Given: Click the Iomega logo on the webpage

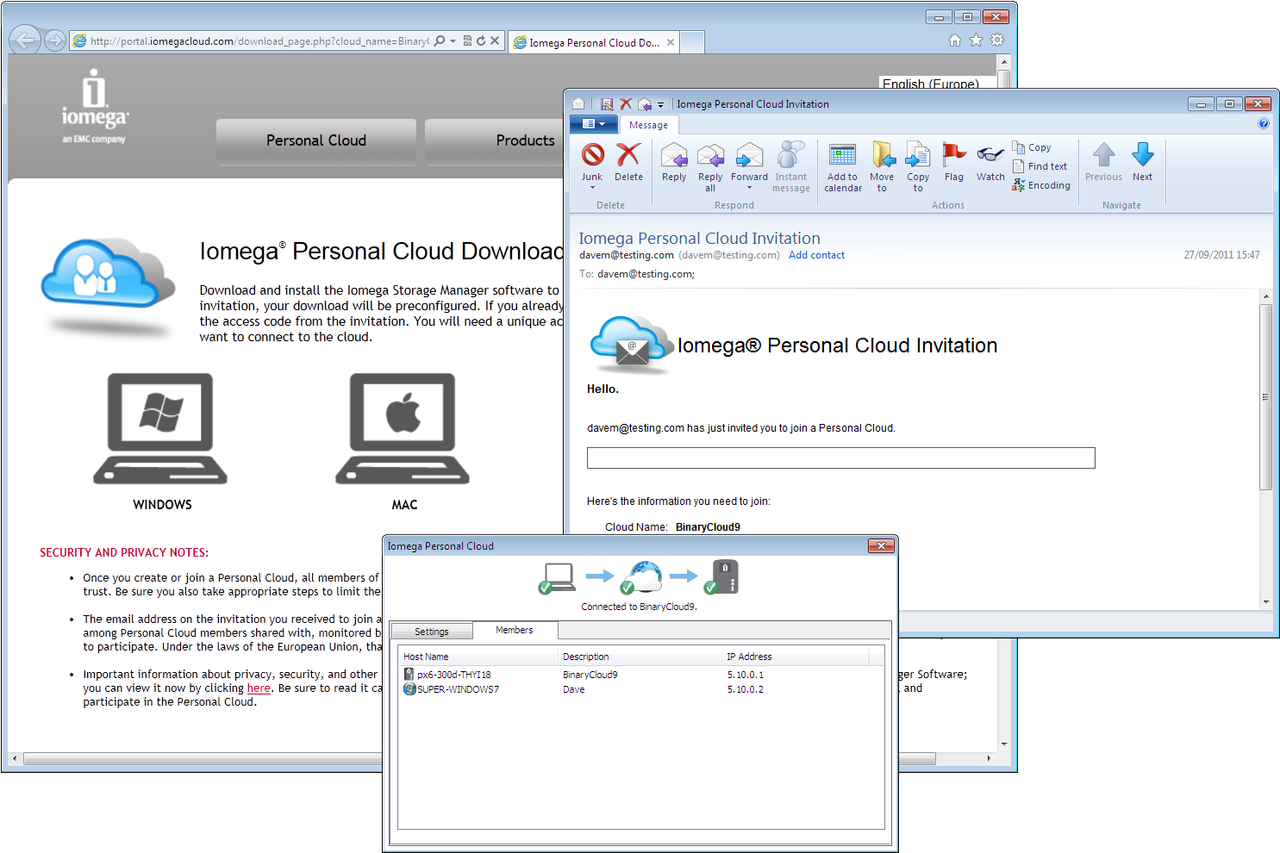Looking at the screenshot, I should coord(94,105).
